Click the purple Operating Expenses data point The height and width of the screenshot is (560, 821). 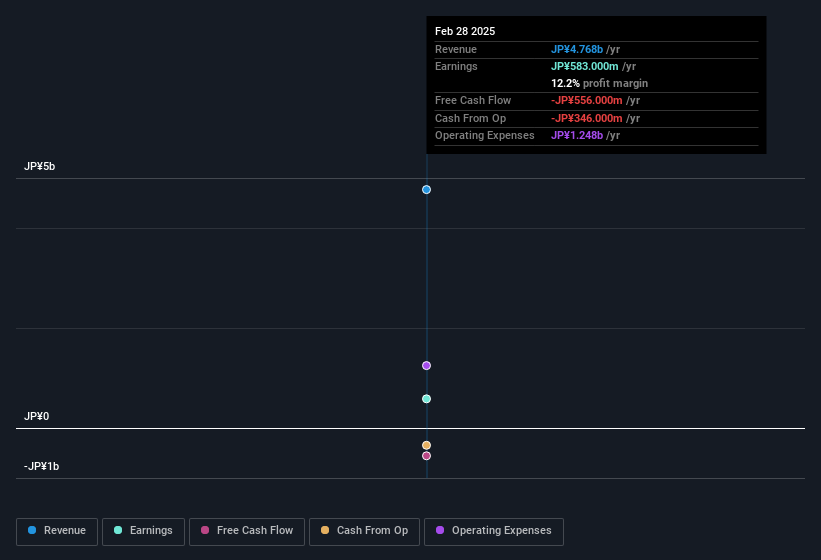426,365
